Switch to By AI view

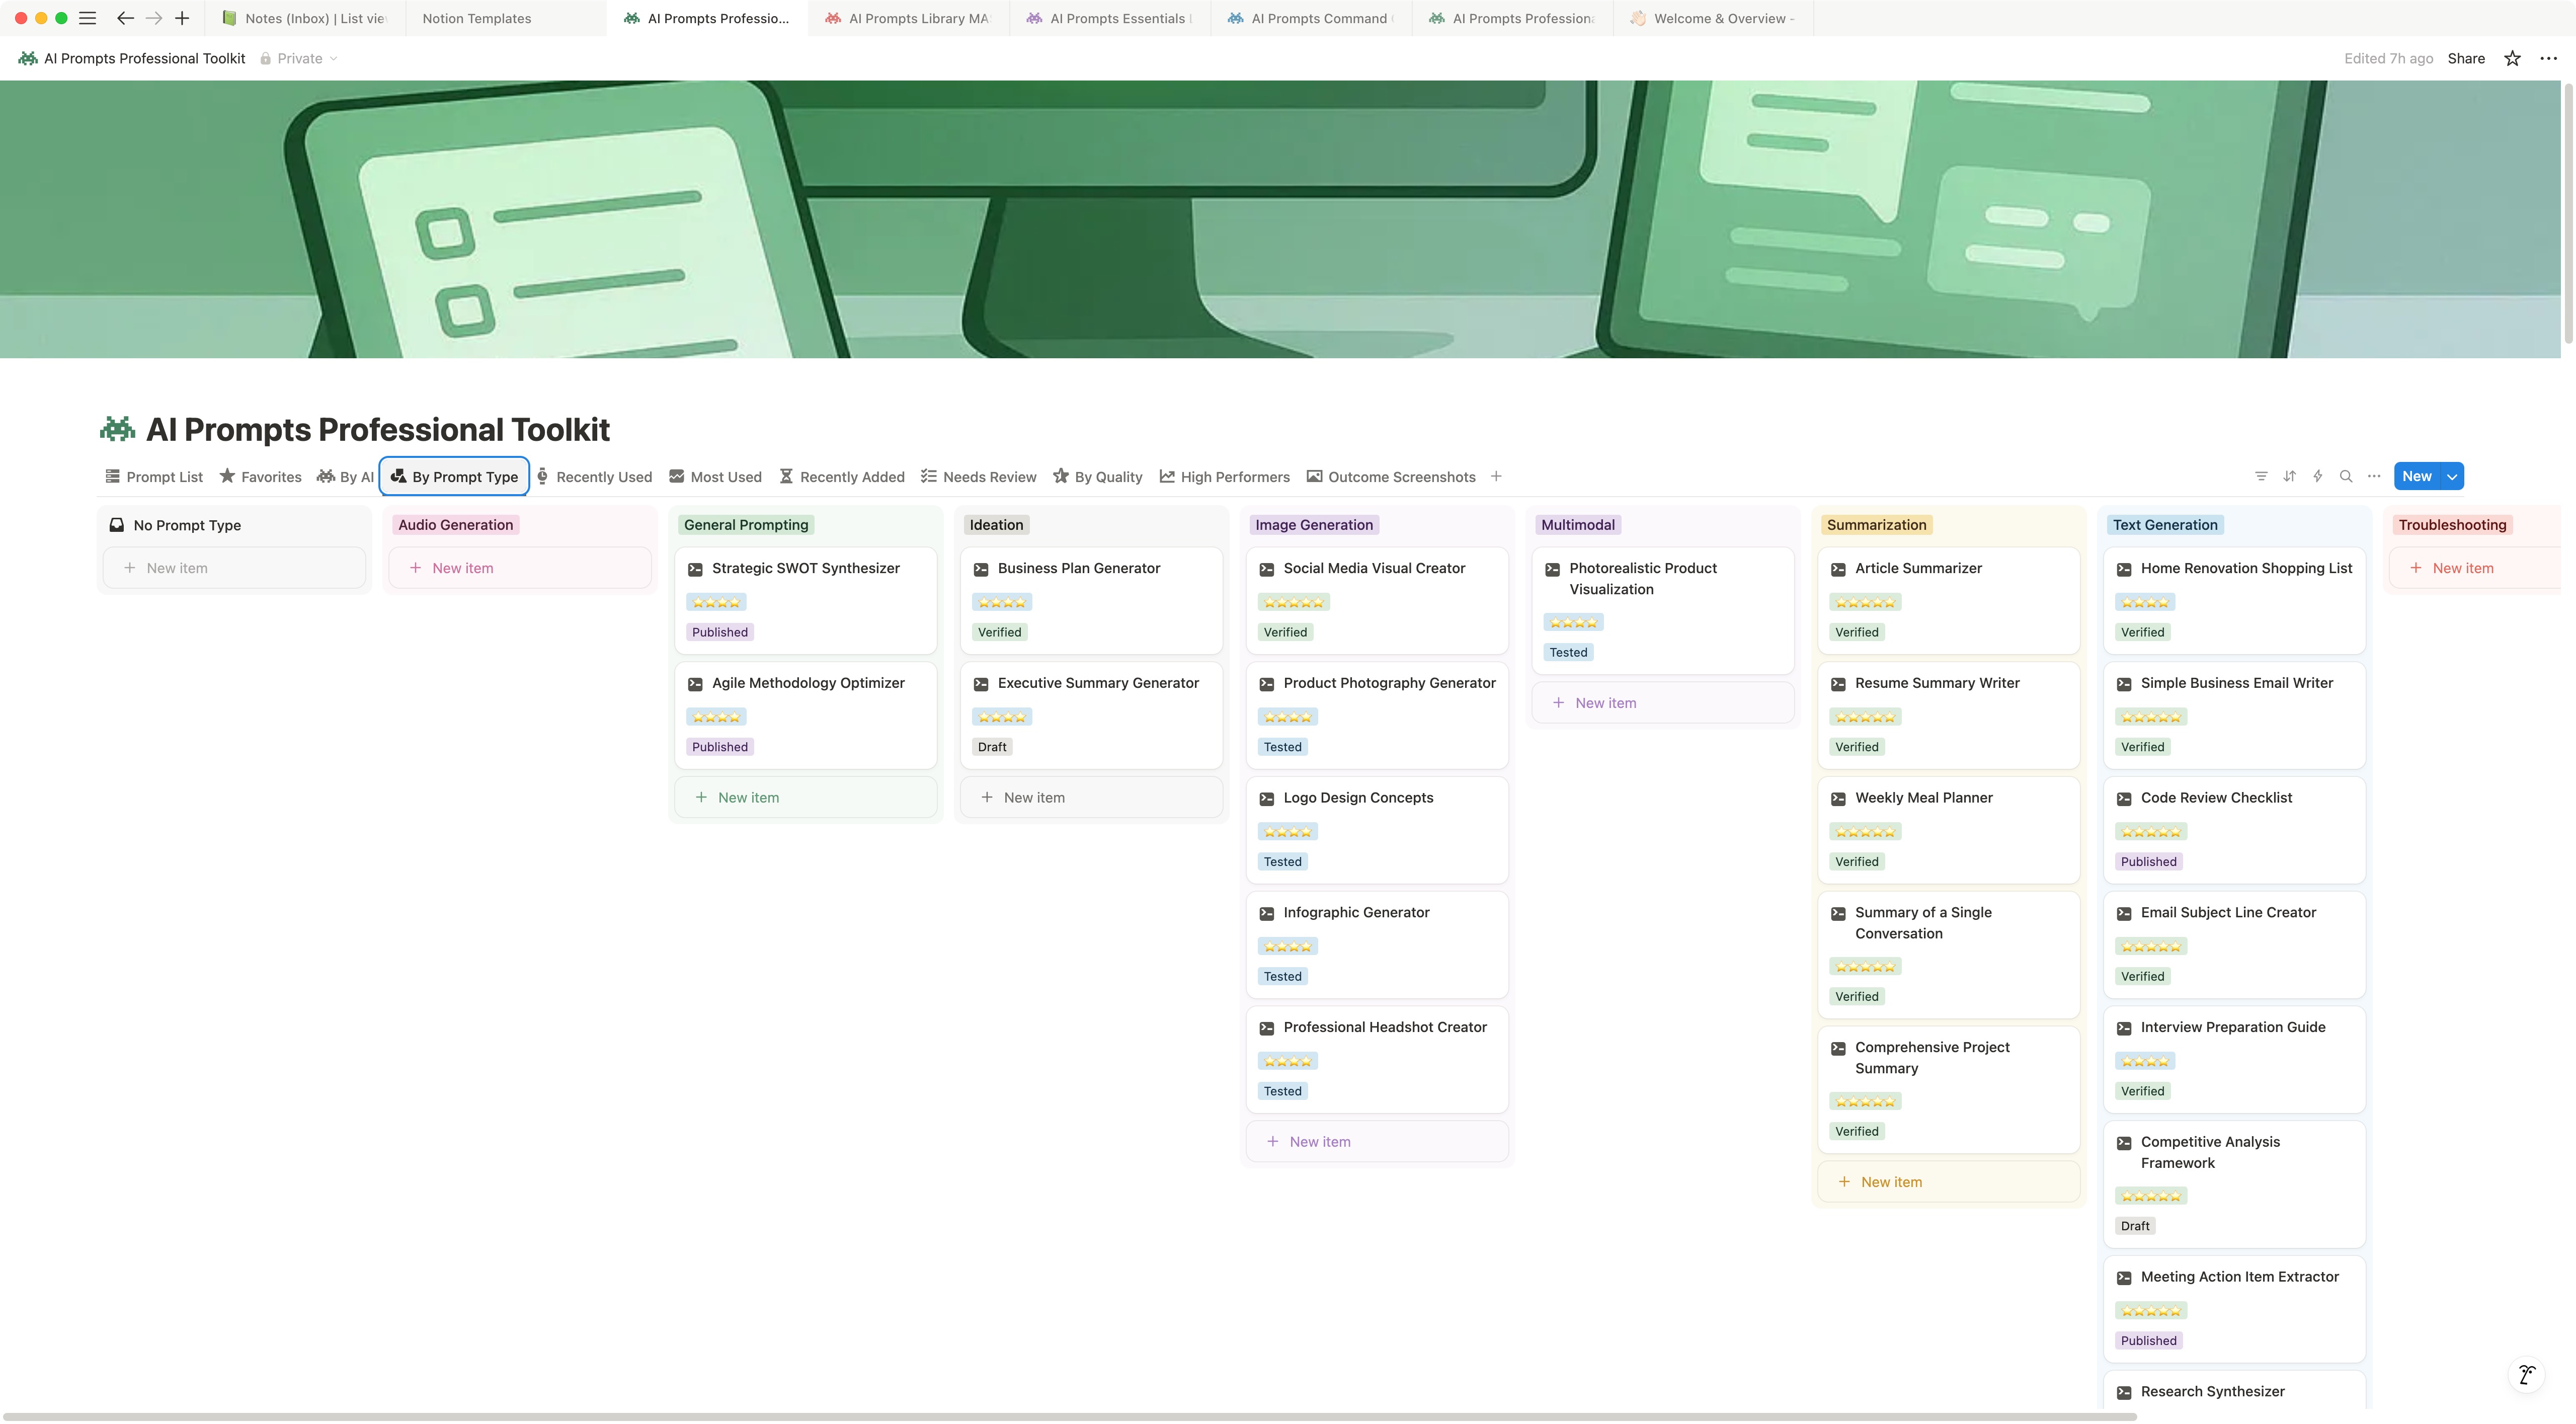coord(345,477)
